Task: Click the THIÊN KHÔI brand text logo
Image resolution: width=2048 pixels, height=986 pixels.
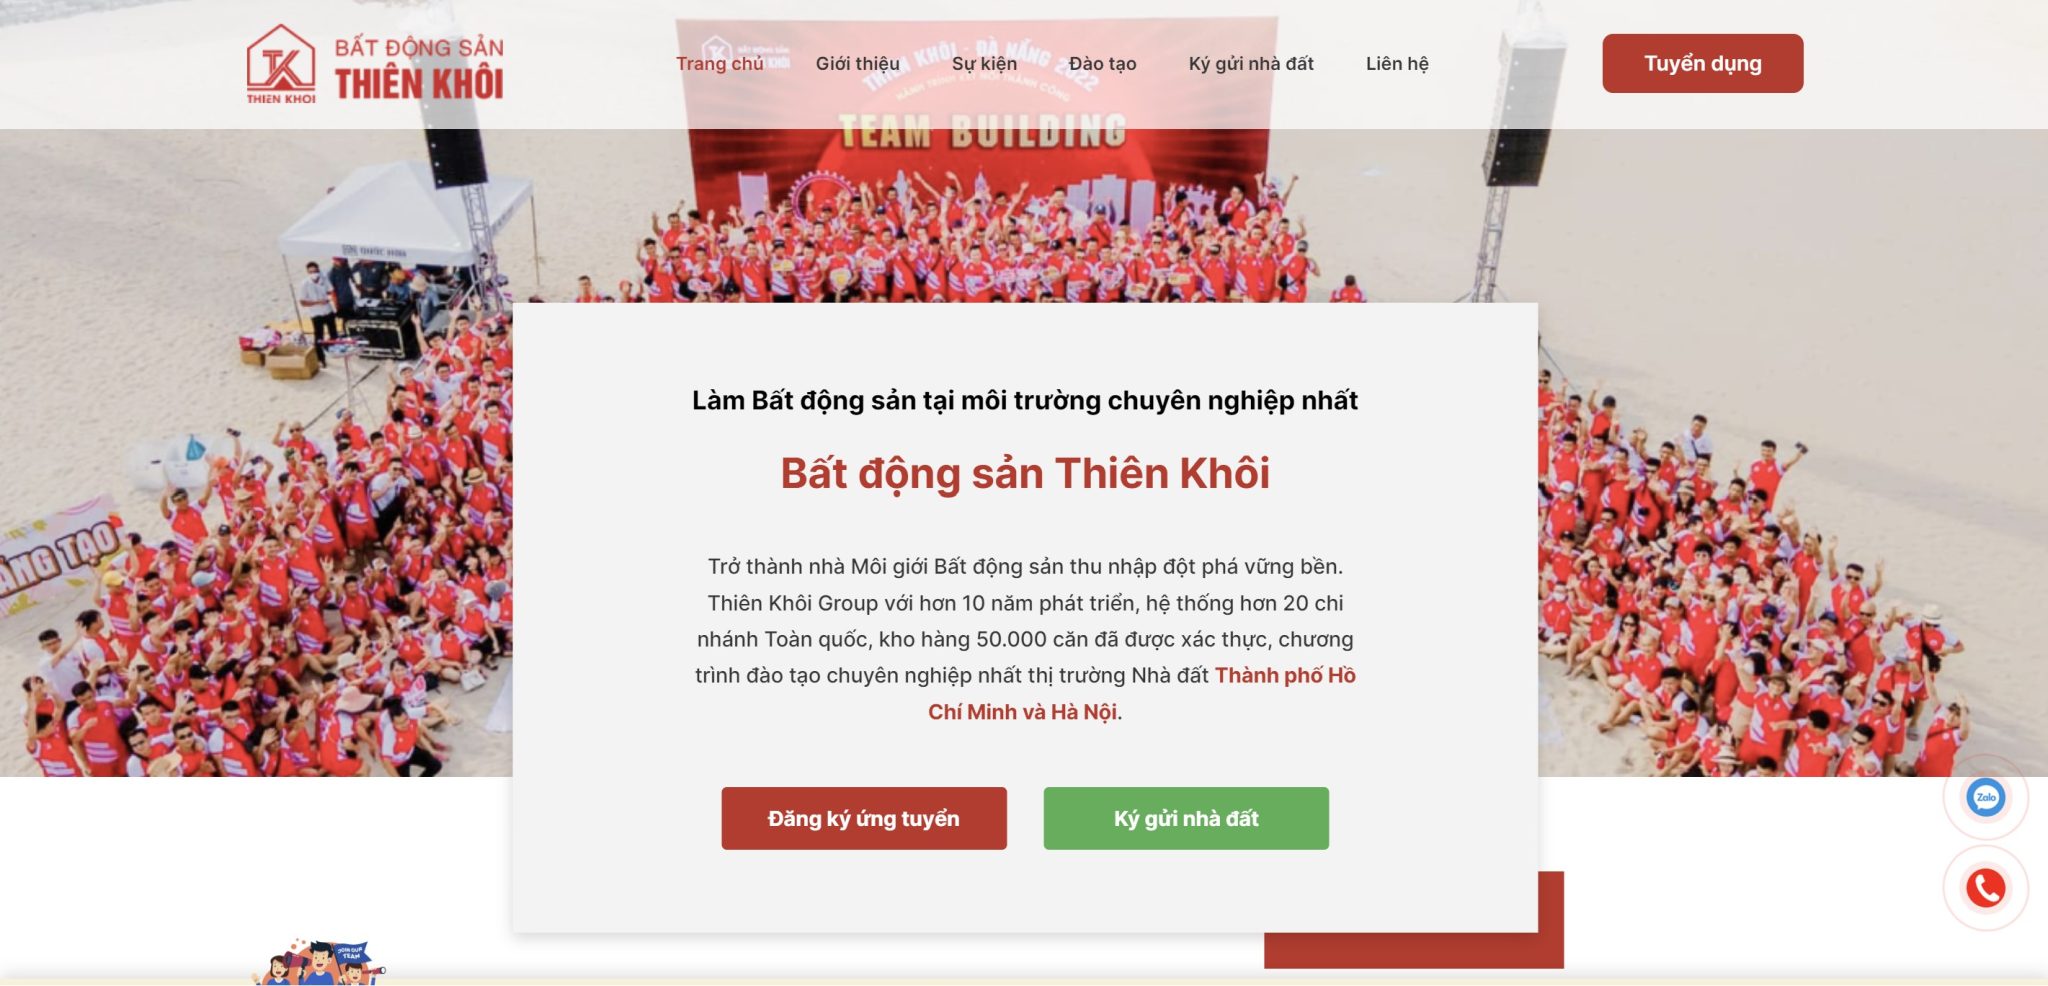Action: [x=419, y=69]
